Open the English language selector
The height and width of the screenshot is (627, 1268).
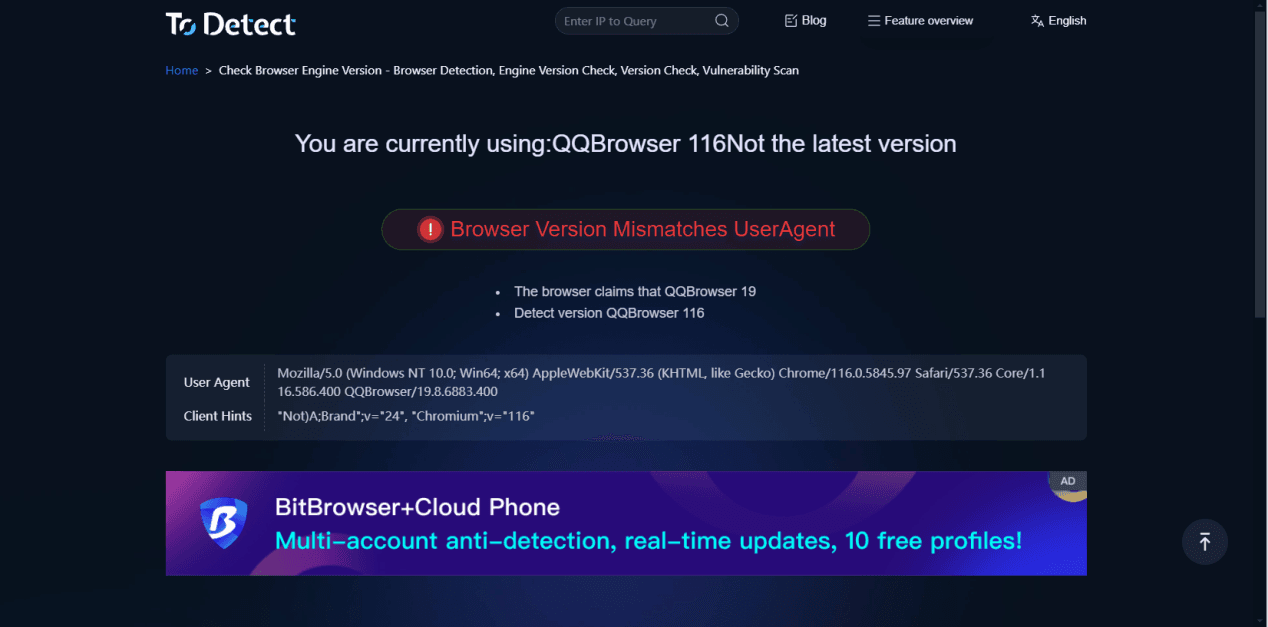click(x=1058, y=20)
